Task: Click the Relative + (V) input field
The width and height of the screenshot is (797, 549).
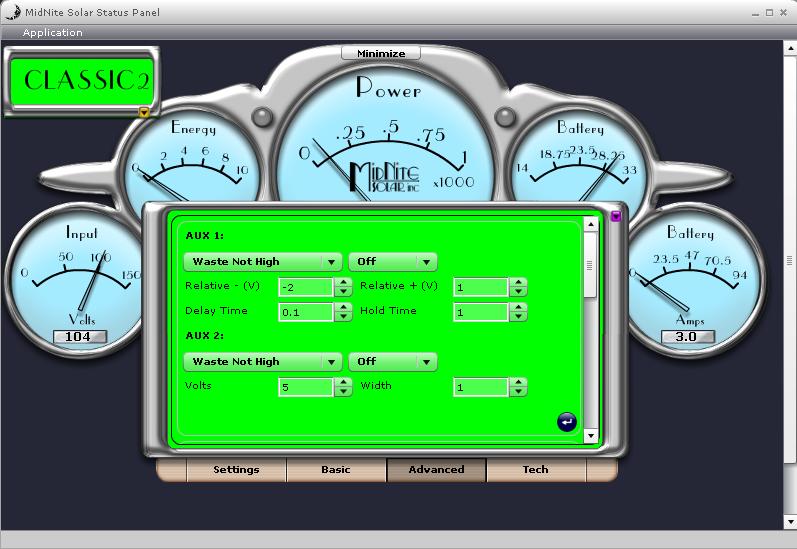Action: point(481,287)
